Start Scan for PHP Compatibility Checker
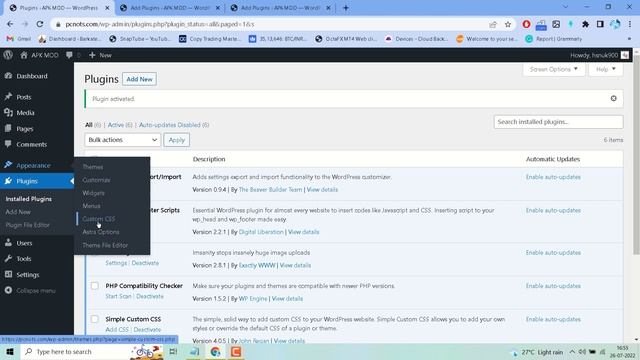 pos(118,296)
